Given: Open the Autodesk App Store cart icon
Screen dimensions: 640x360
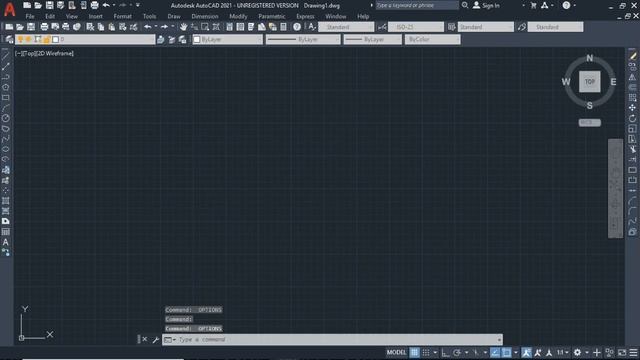Looking at the screenshot, I should pyautogui.click(x=533, y=5).
